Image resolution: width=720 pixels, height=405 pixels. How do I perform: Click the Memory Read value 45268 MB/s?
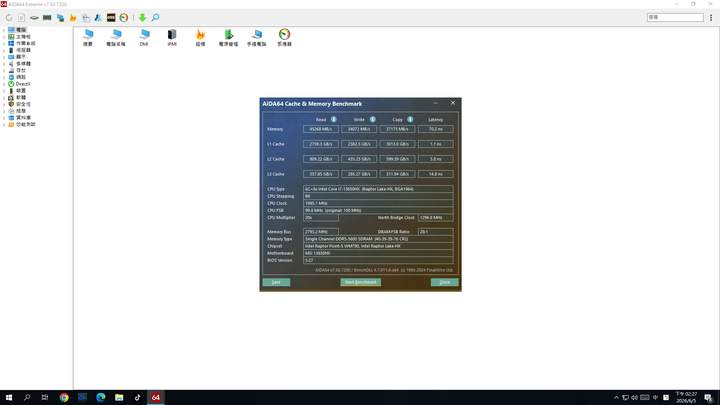coord(321,129)
